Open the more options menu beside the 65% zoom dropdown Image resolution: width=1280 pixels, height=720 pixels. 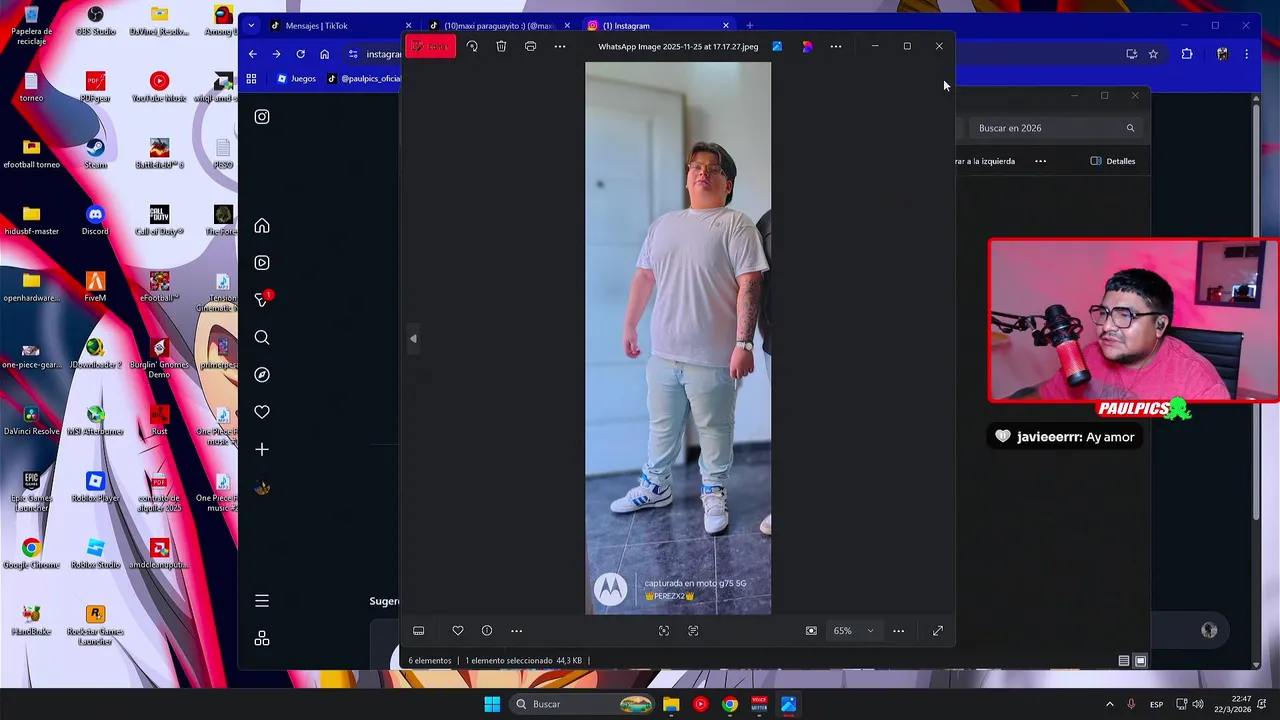click(898, 631)
